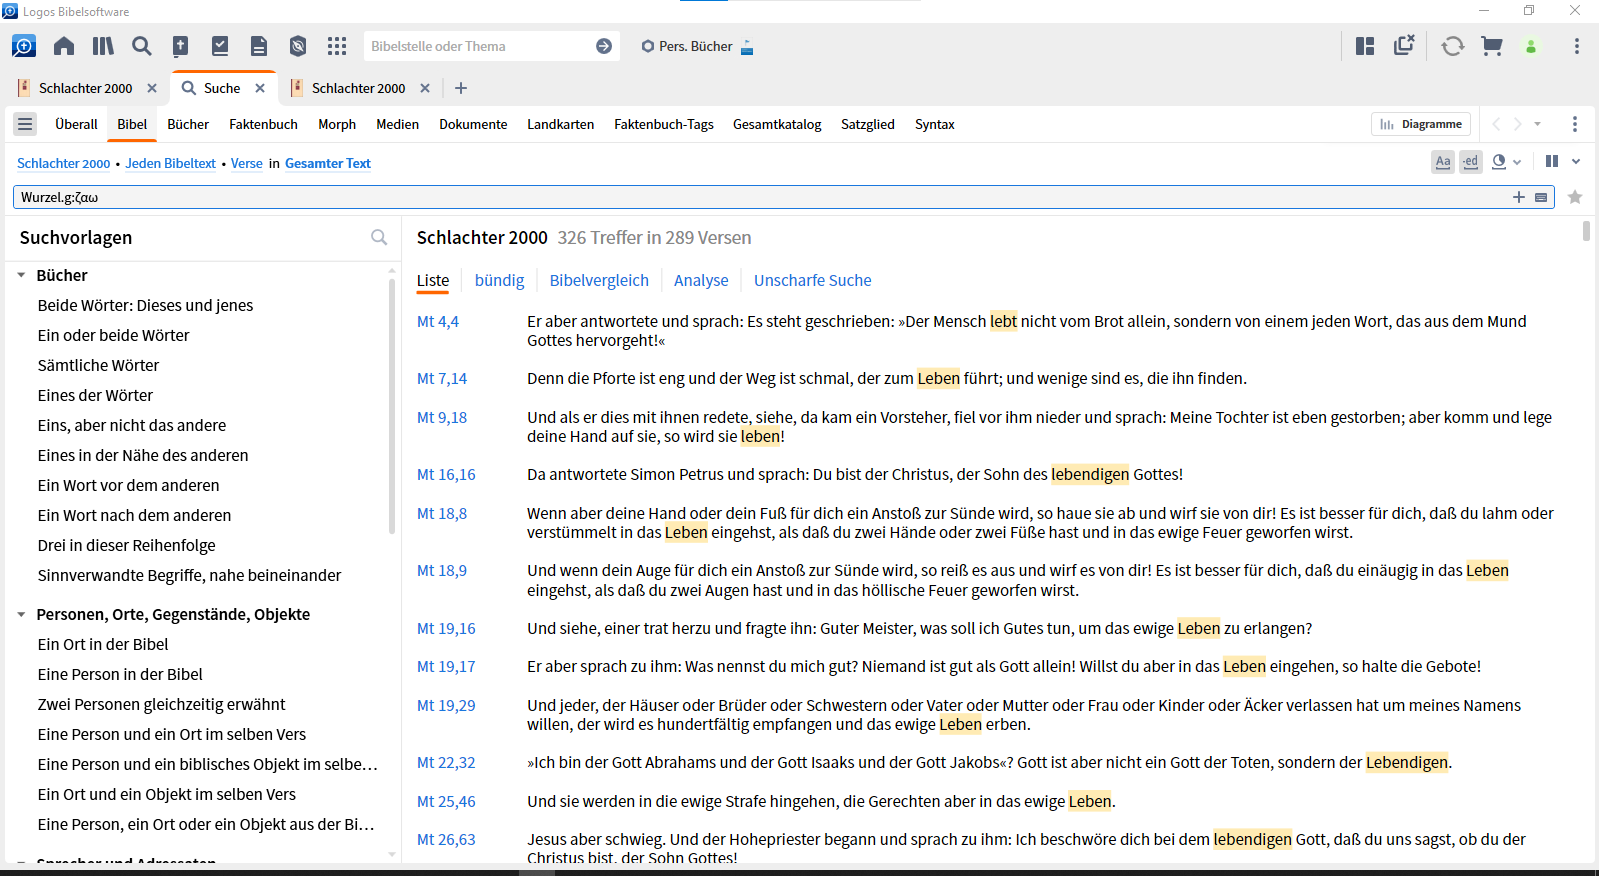Screen dimensions: 1599x876
Task: Open the Library books icon
Action: click(103, 46)
